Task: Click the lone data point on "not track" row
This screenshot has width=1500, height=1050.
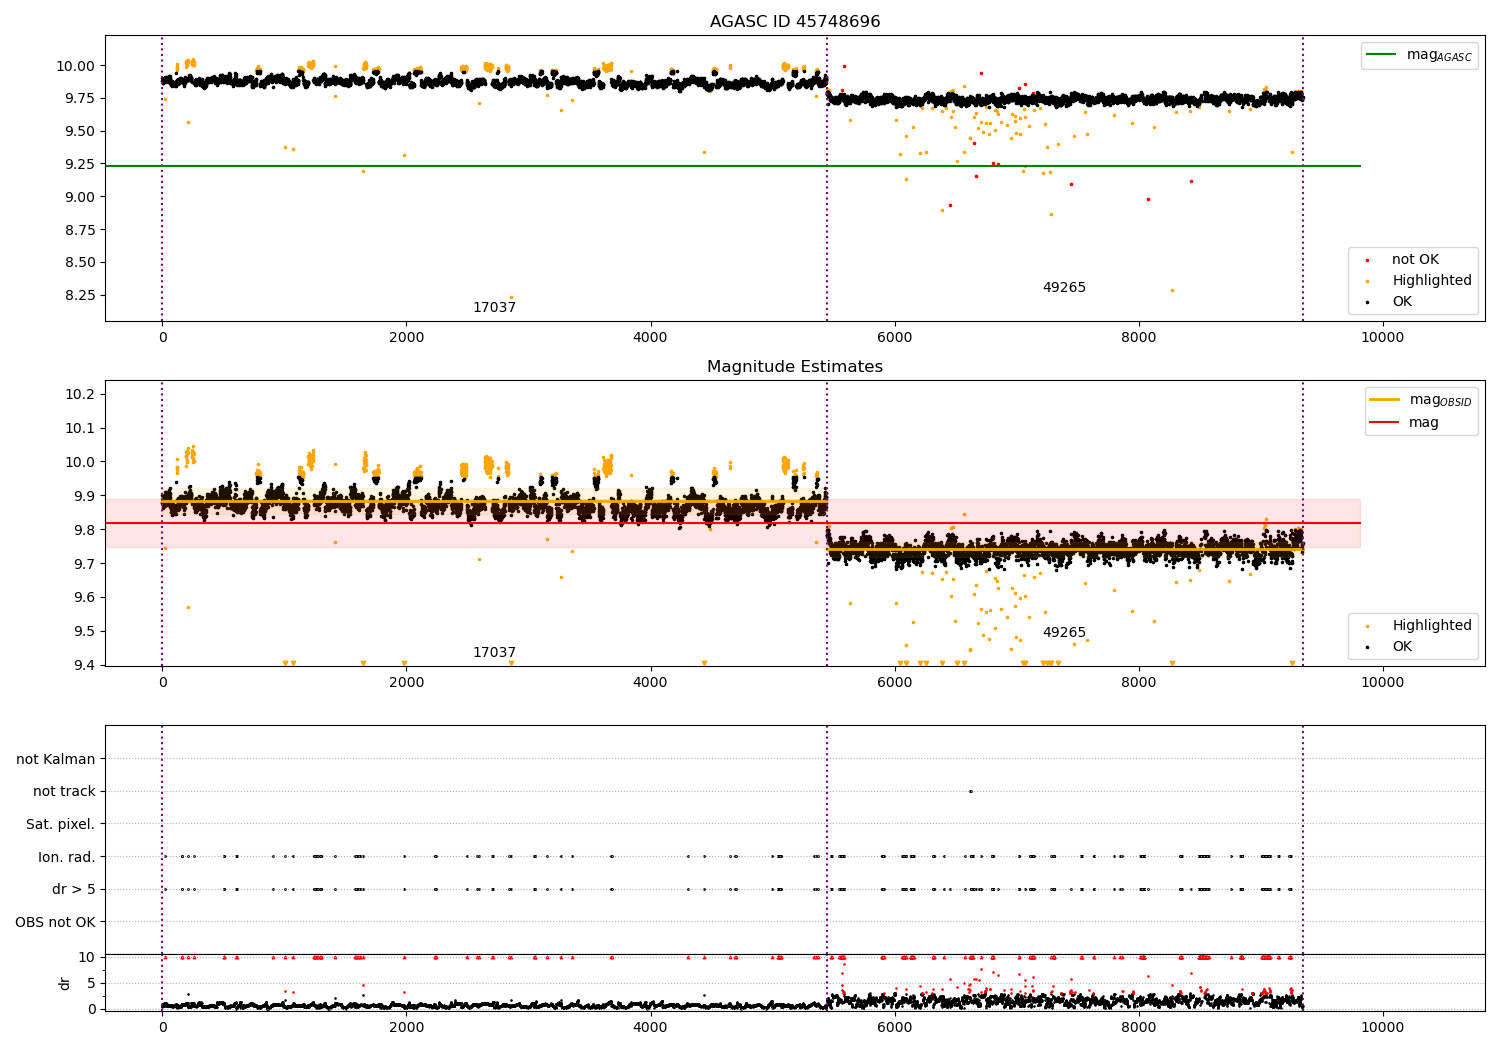Action: [x=970, y=791]
